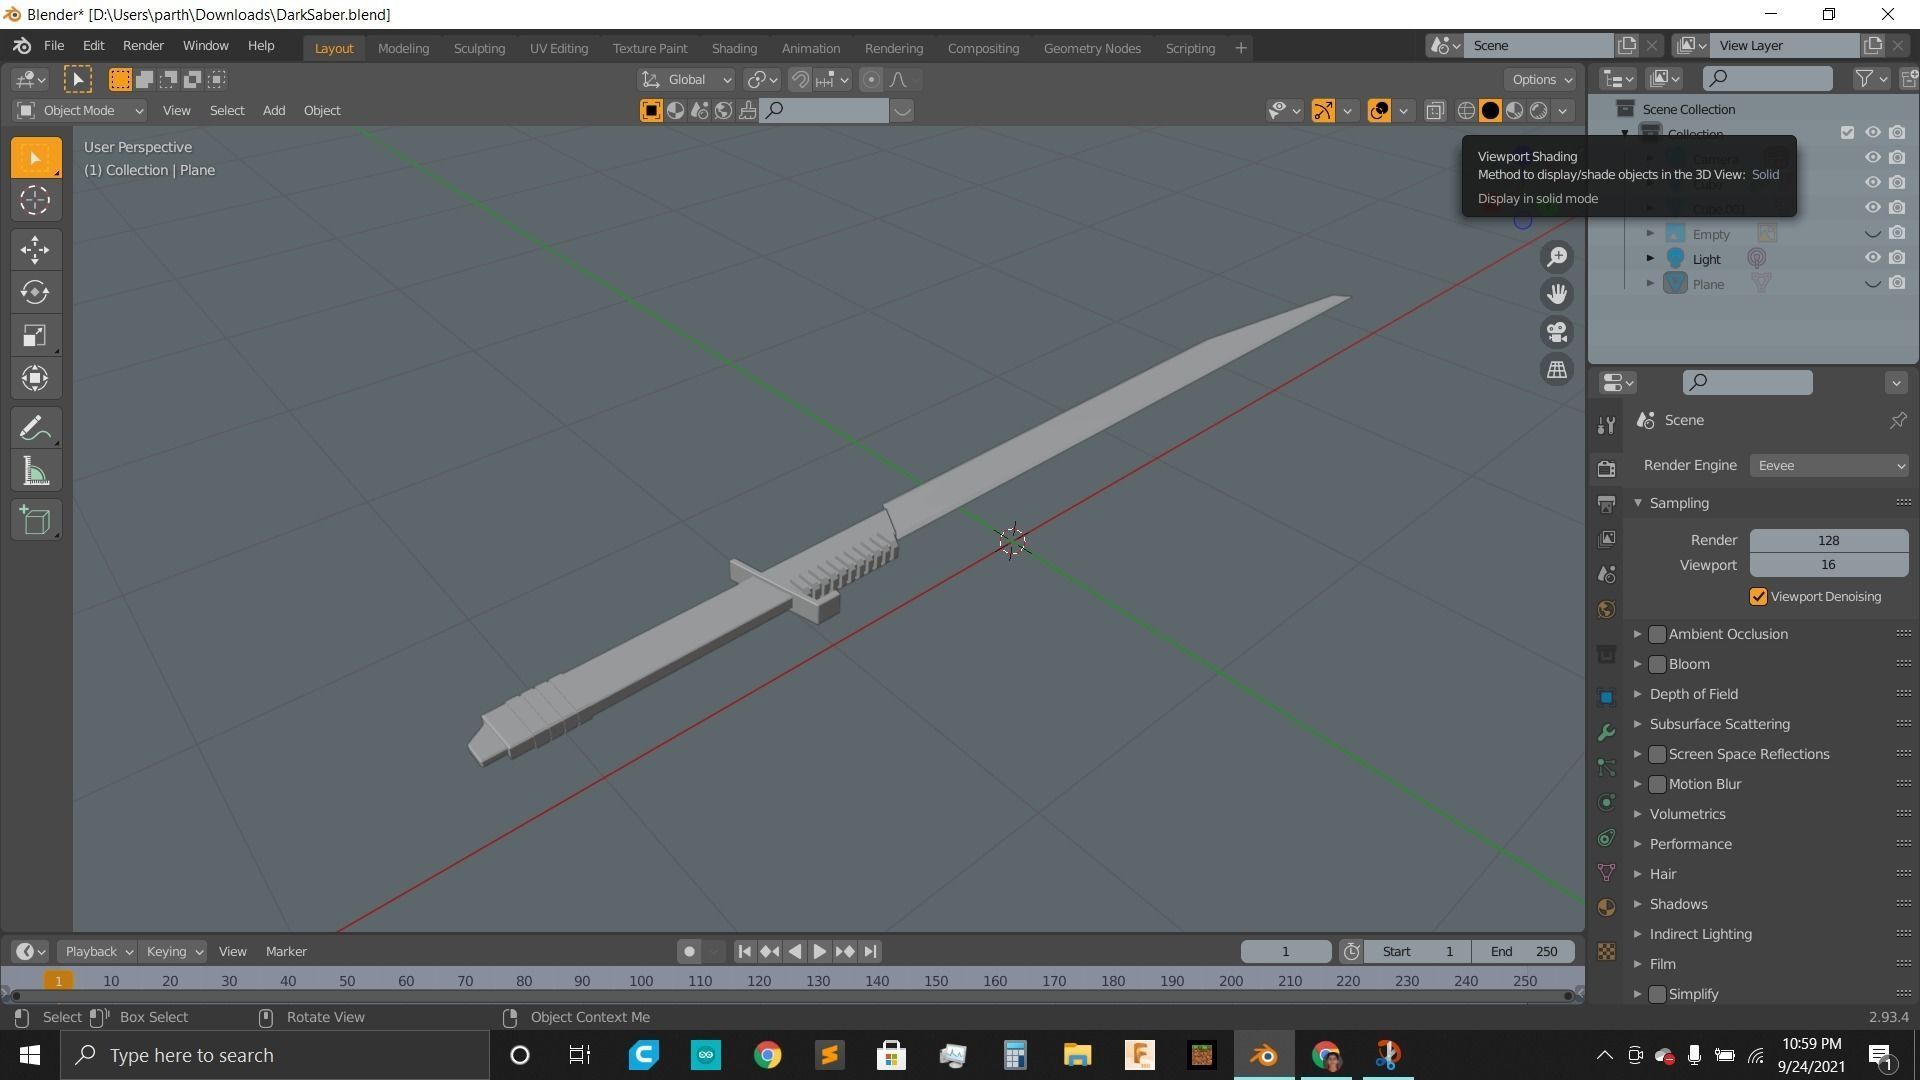1920x1080 pixels.
Task: Open the Render Engine Eevee dropdown
Action: 1829,466
